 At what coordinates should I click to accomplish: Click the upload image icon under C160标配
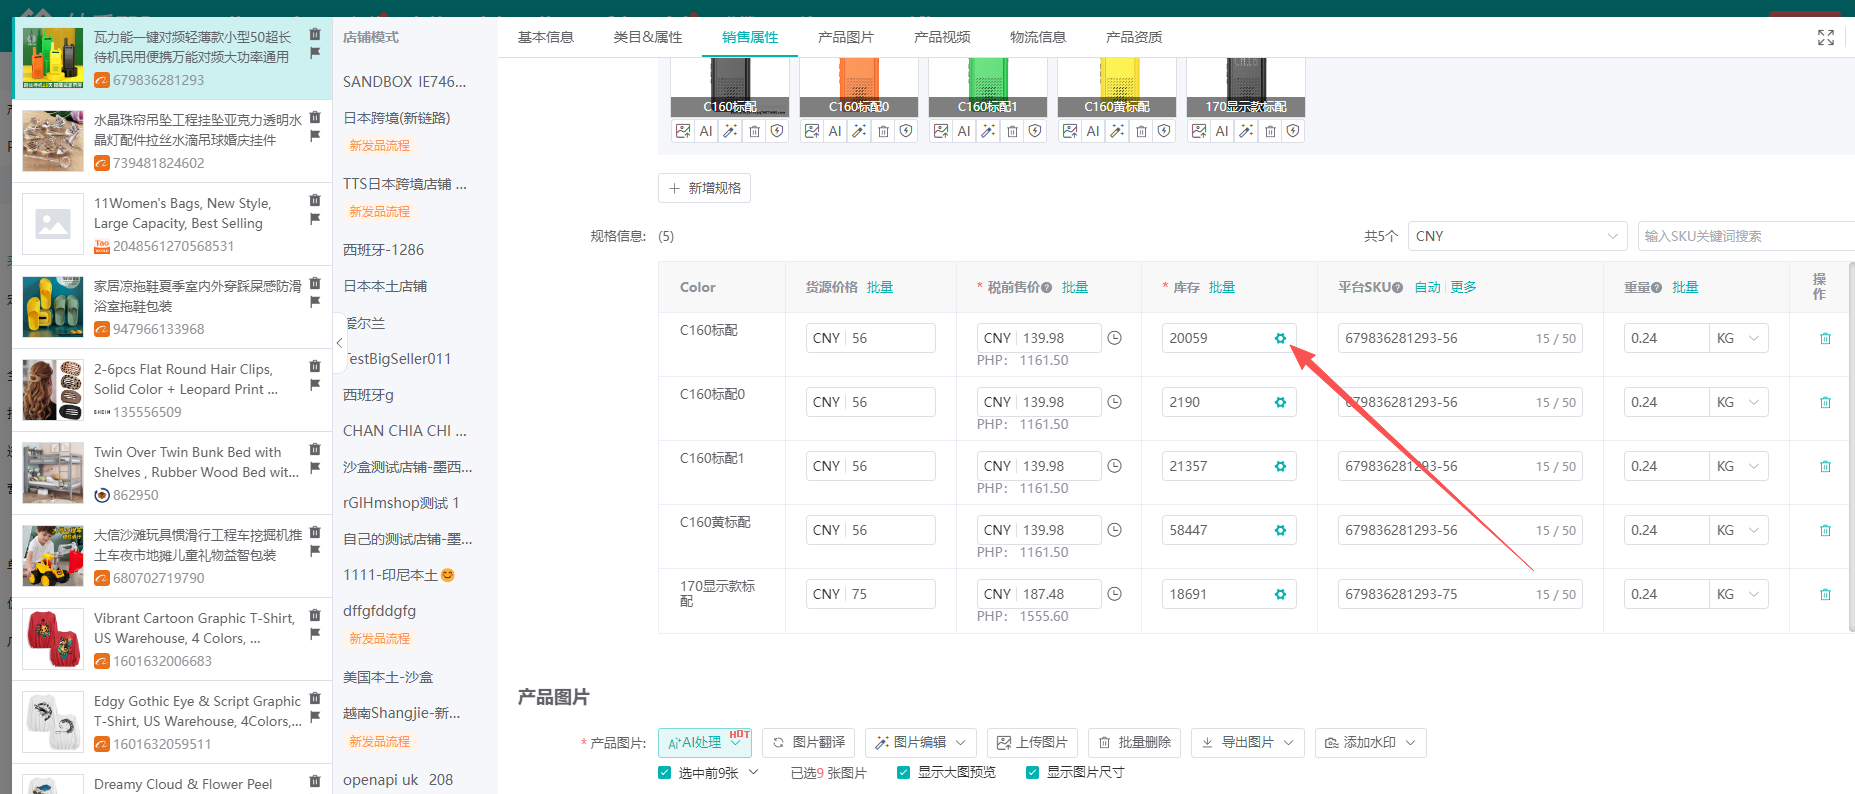(683, 131)
